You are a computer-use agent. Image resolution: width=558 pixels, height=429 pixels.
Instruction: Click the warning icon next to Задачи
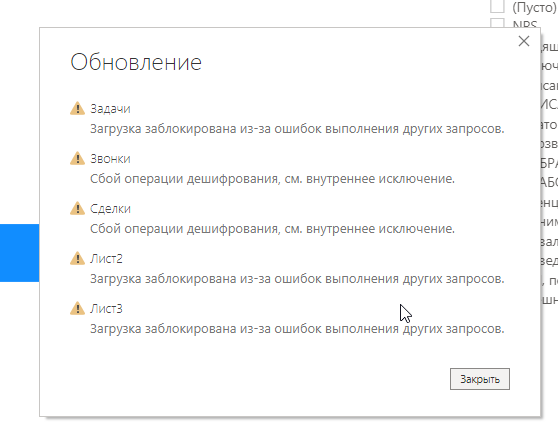[77, 108]
